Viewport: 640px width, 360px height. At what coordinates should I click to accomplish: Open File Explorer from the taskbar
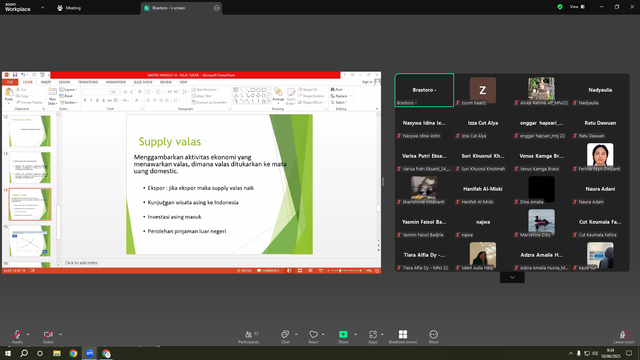[57, 353]
